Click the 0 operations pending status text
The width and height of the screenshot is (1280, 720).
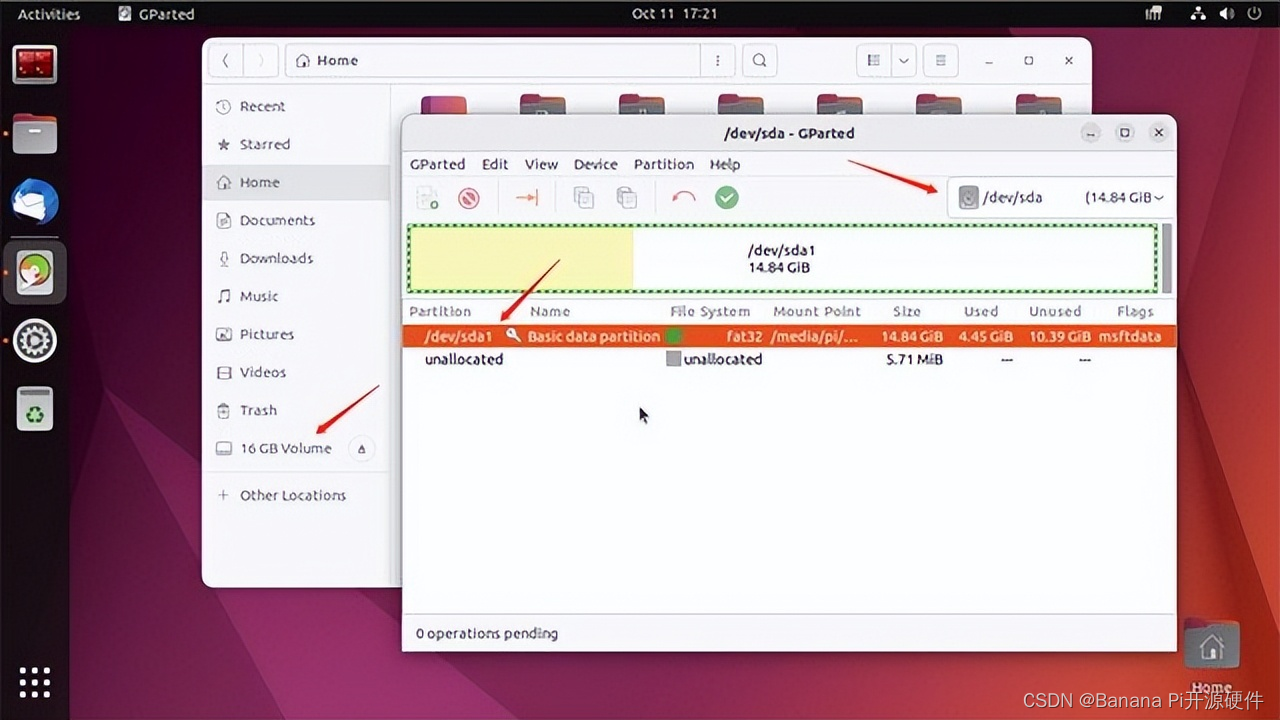pos(487,633)
